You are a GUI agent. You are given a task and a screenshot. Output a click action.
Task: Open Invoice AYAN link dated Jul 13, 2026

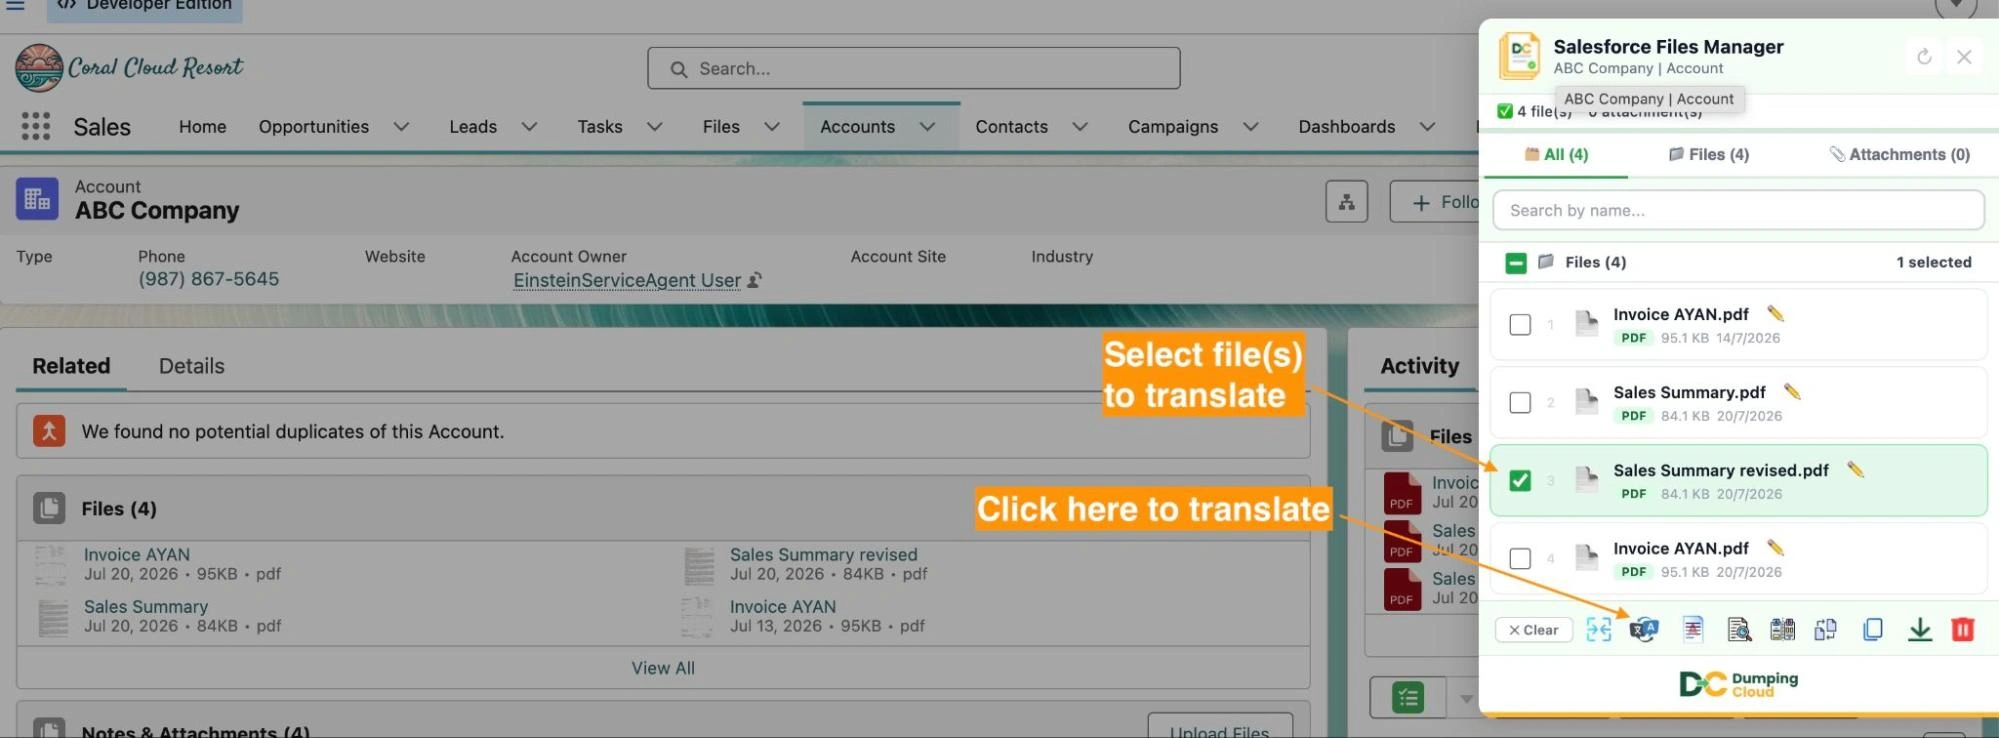point(783,606)
